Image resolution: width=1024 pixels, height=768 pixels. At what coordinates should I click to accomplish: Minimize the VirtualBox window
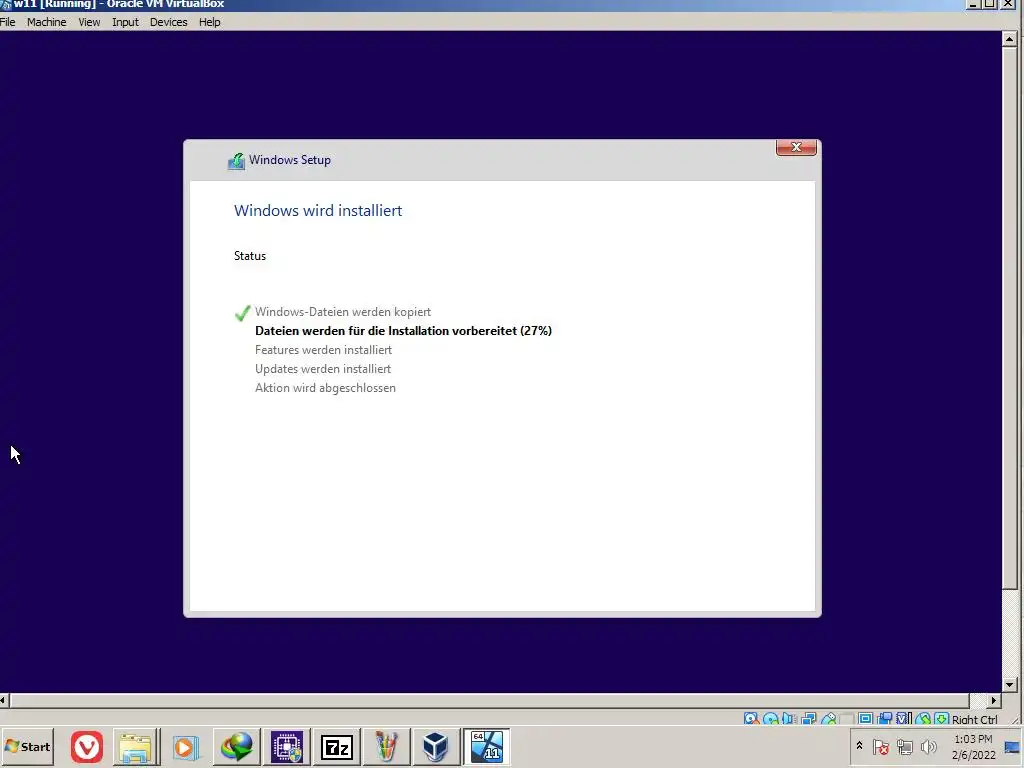(x=973, y=4)
